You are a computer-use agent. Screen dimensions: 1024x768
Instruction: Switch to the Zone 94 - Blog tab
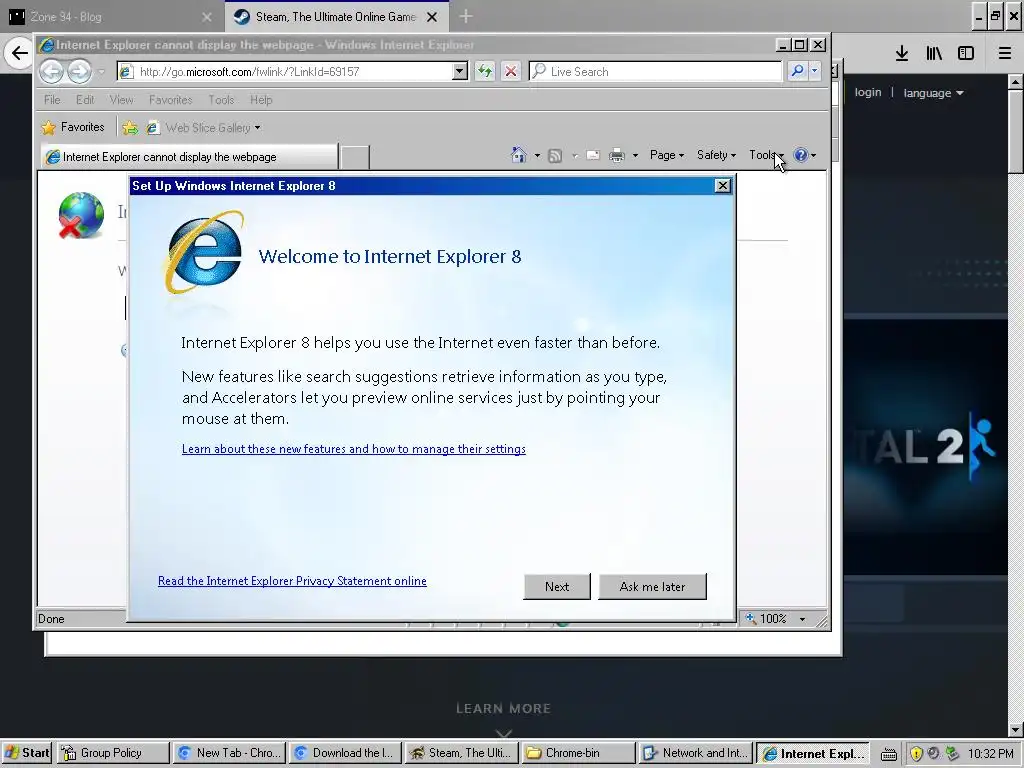coord(111,17)
